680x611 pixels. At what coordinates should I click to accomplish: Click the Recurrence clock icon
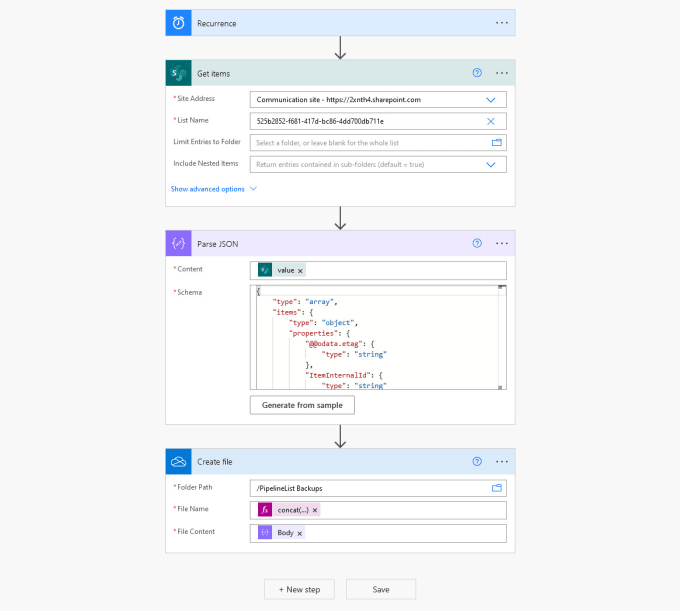[178, 23]
